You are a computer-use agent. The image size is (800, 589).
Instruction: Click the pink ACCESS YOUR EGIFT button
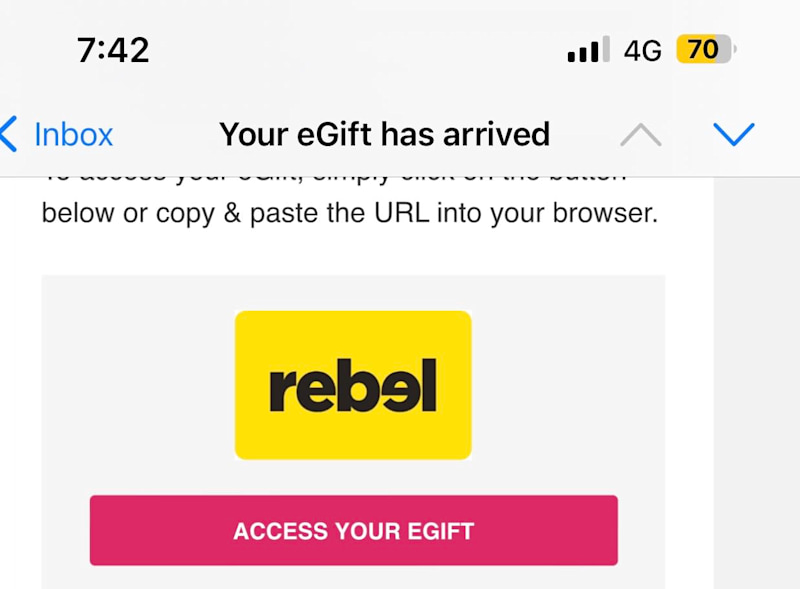354,530
